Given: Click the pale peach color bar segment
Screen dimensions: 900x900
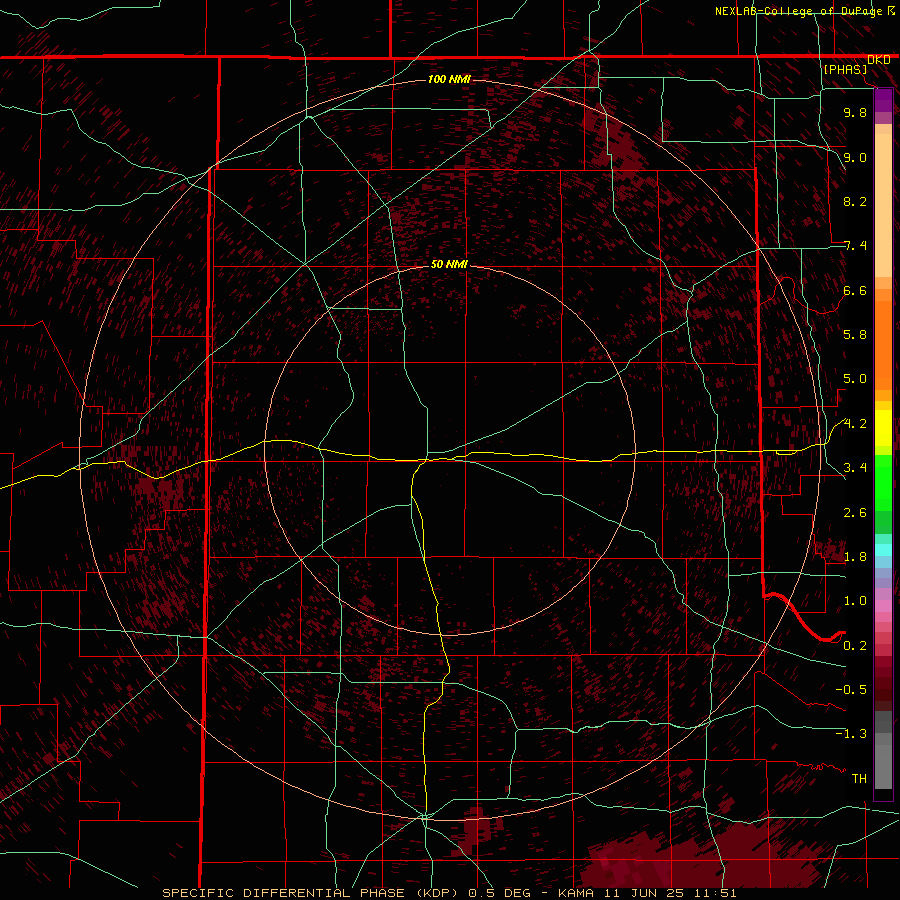Looking at the screenshot, I should 883,205.
